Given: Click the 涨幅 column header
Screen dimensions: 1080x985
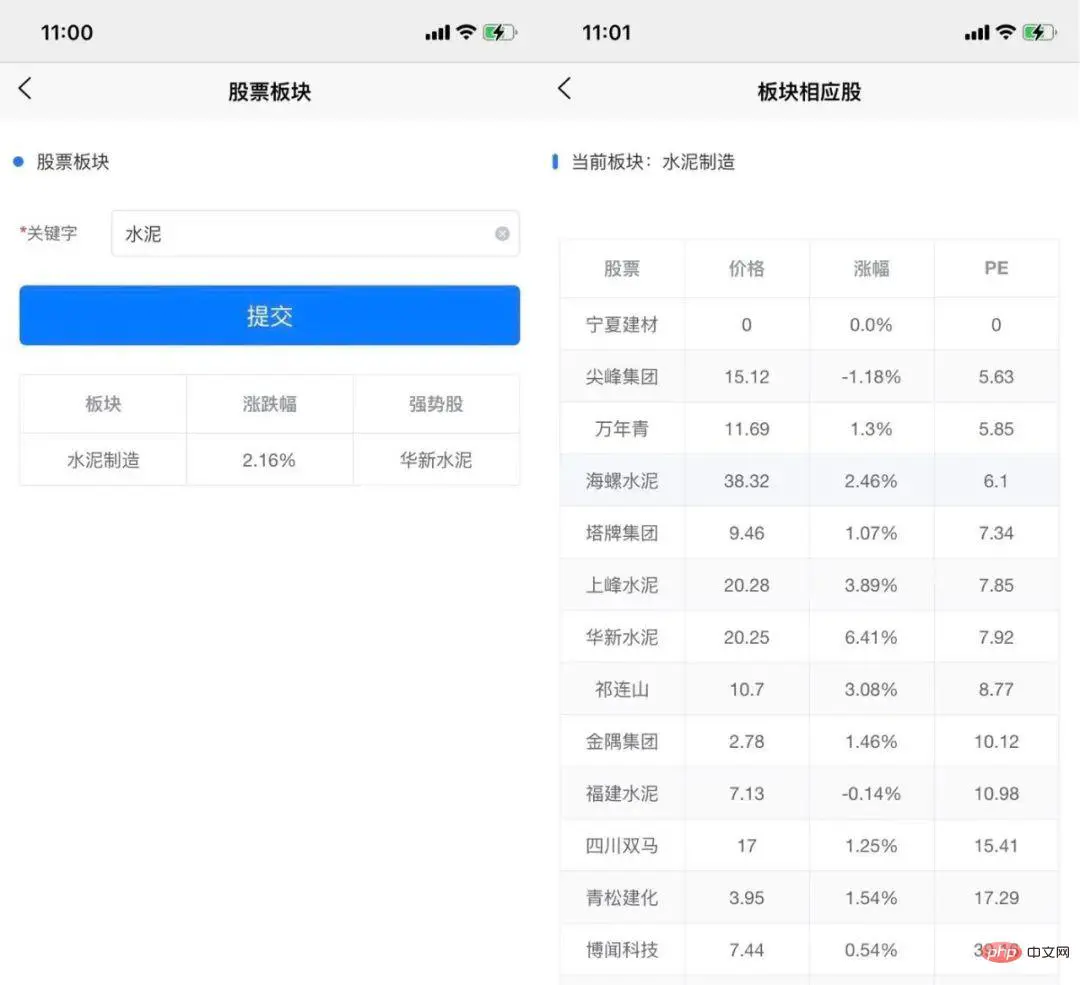Looking at the screenshot, I should coord(871,268).
